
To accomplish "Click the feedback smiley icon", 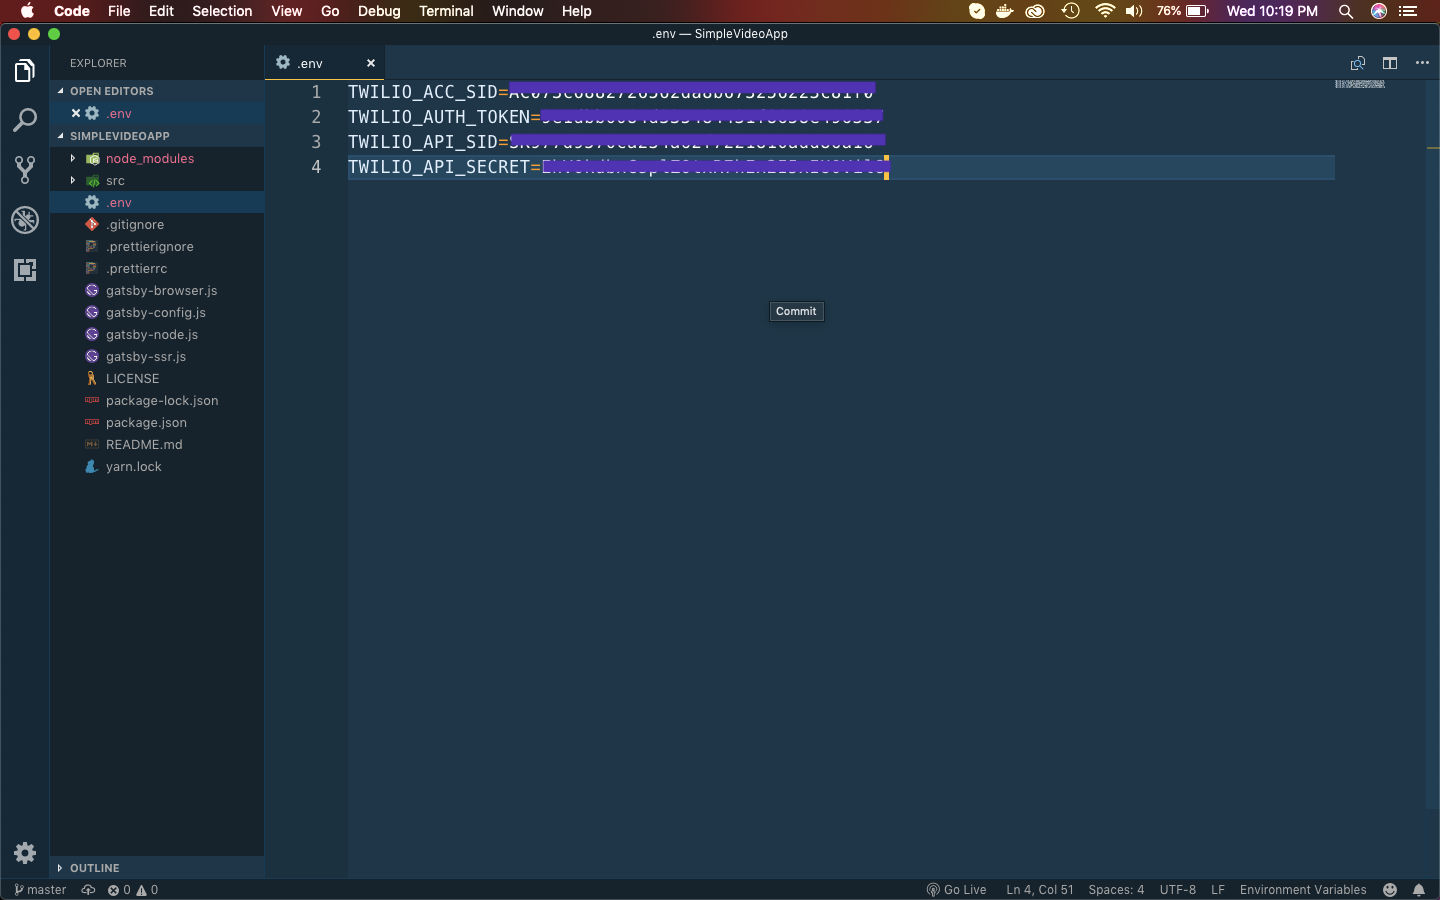I will click(1389, 890).
